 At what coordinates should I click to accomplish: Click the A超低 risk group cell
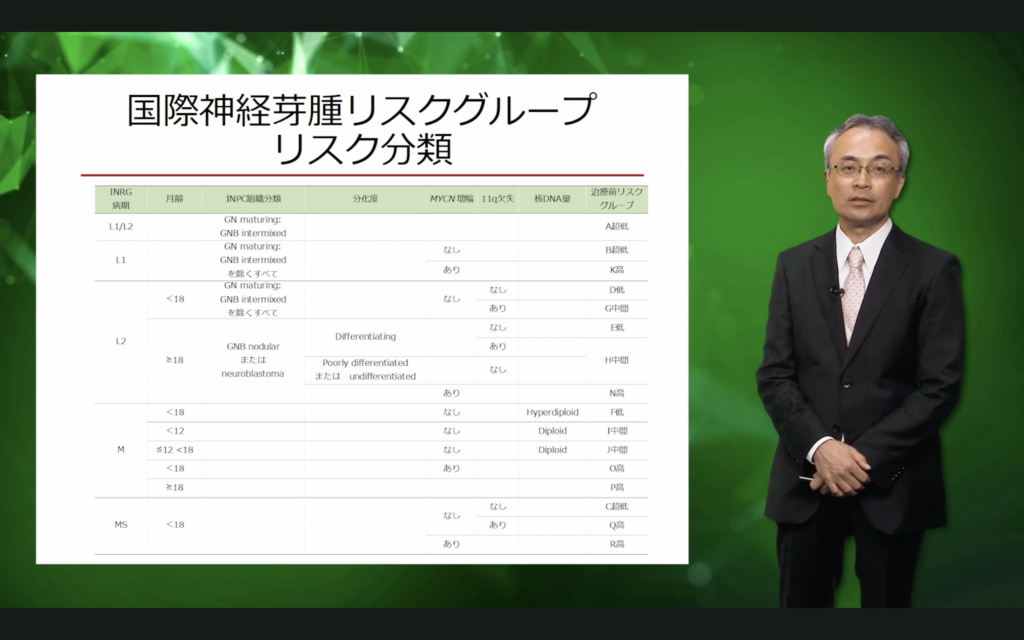(x=617, y=226)
